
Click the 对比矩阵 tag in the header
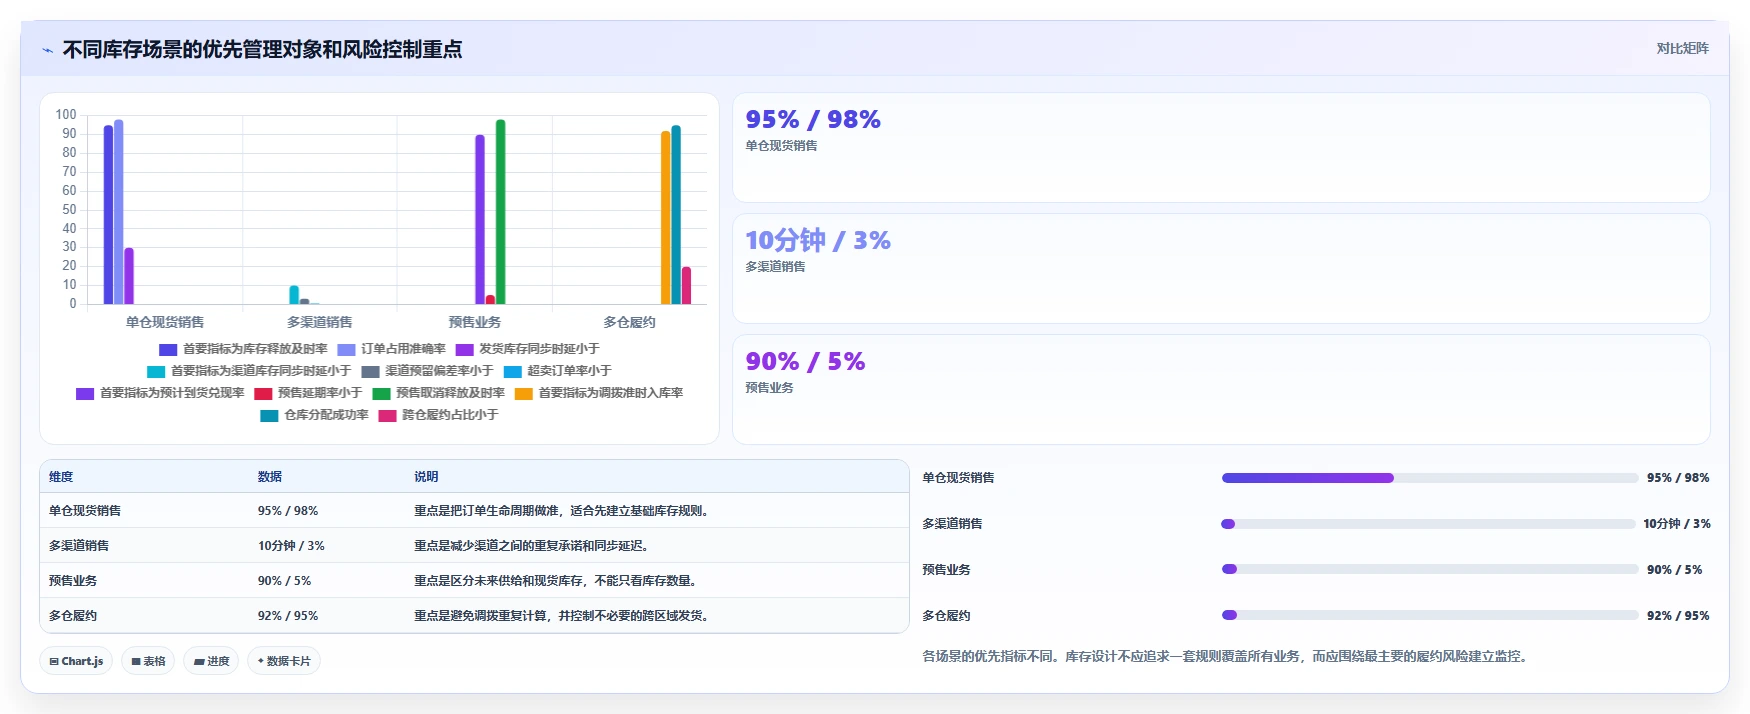(1682, 48)
